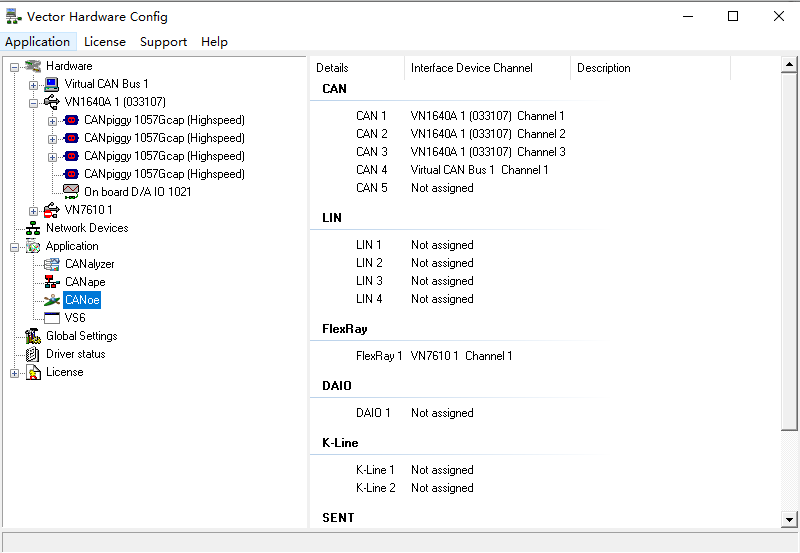
Task: Click the scrollbar down arrow
Action: 789,520
